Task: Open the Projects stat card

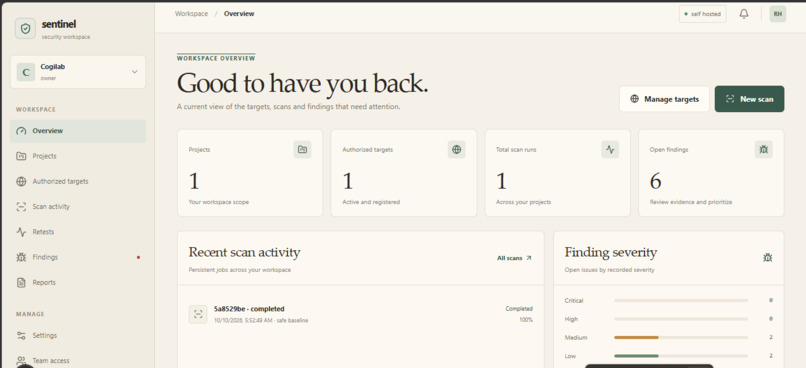Action: coord(250,173)
